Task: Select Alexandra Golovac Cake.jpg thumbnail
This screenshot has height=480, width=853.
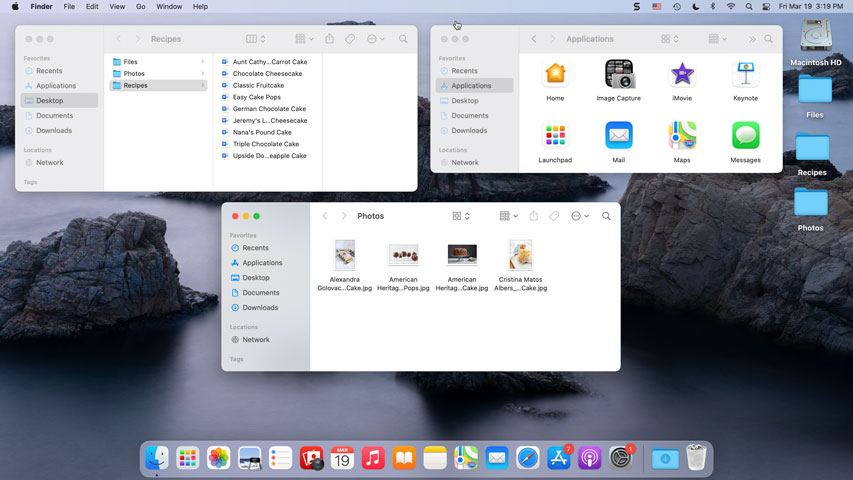Action: tap(345, 255)
